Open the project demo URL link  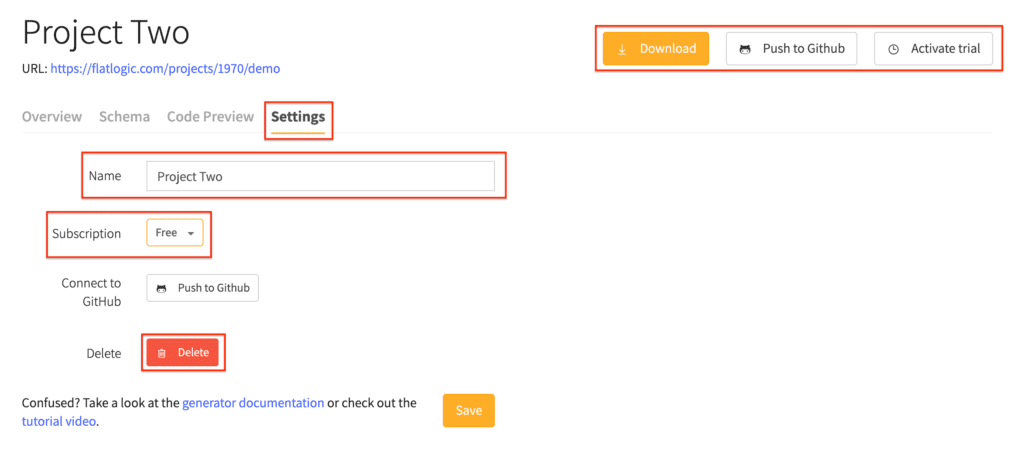pyautogui.click(x=165, y=68)
